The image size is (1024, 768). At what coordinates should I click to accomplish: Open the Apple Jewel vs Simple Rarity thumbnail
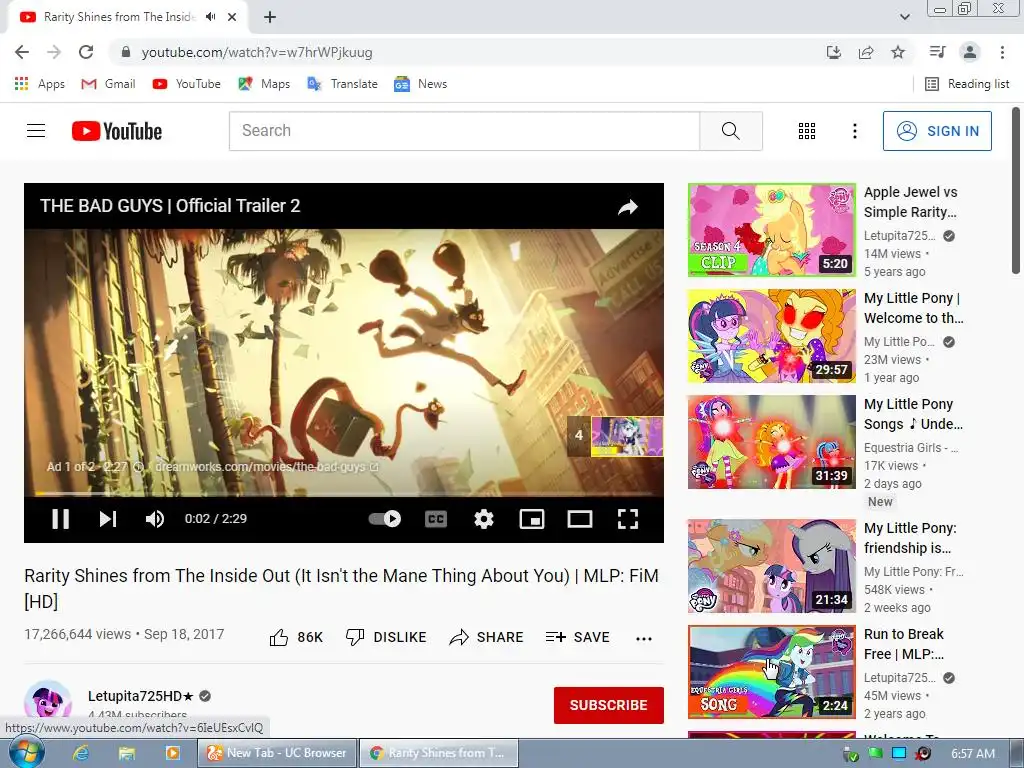coord(772,230)
